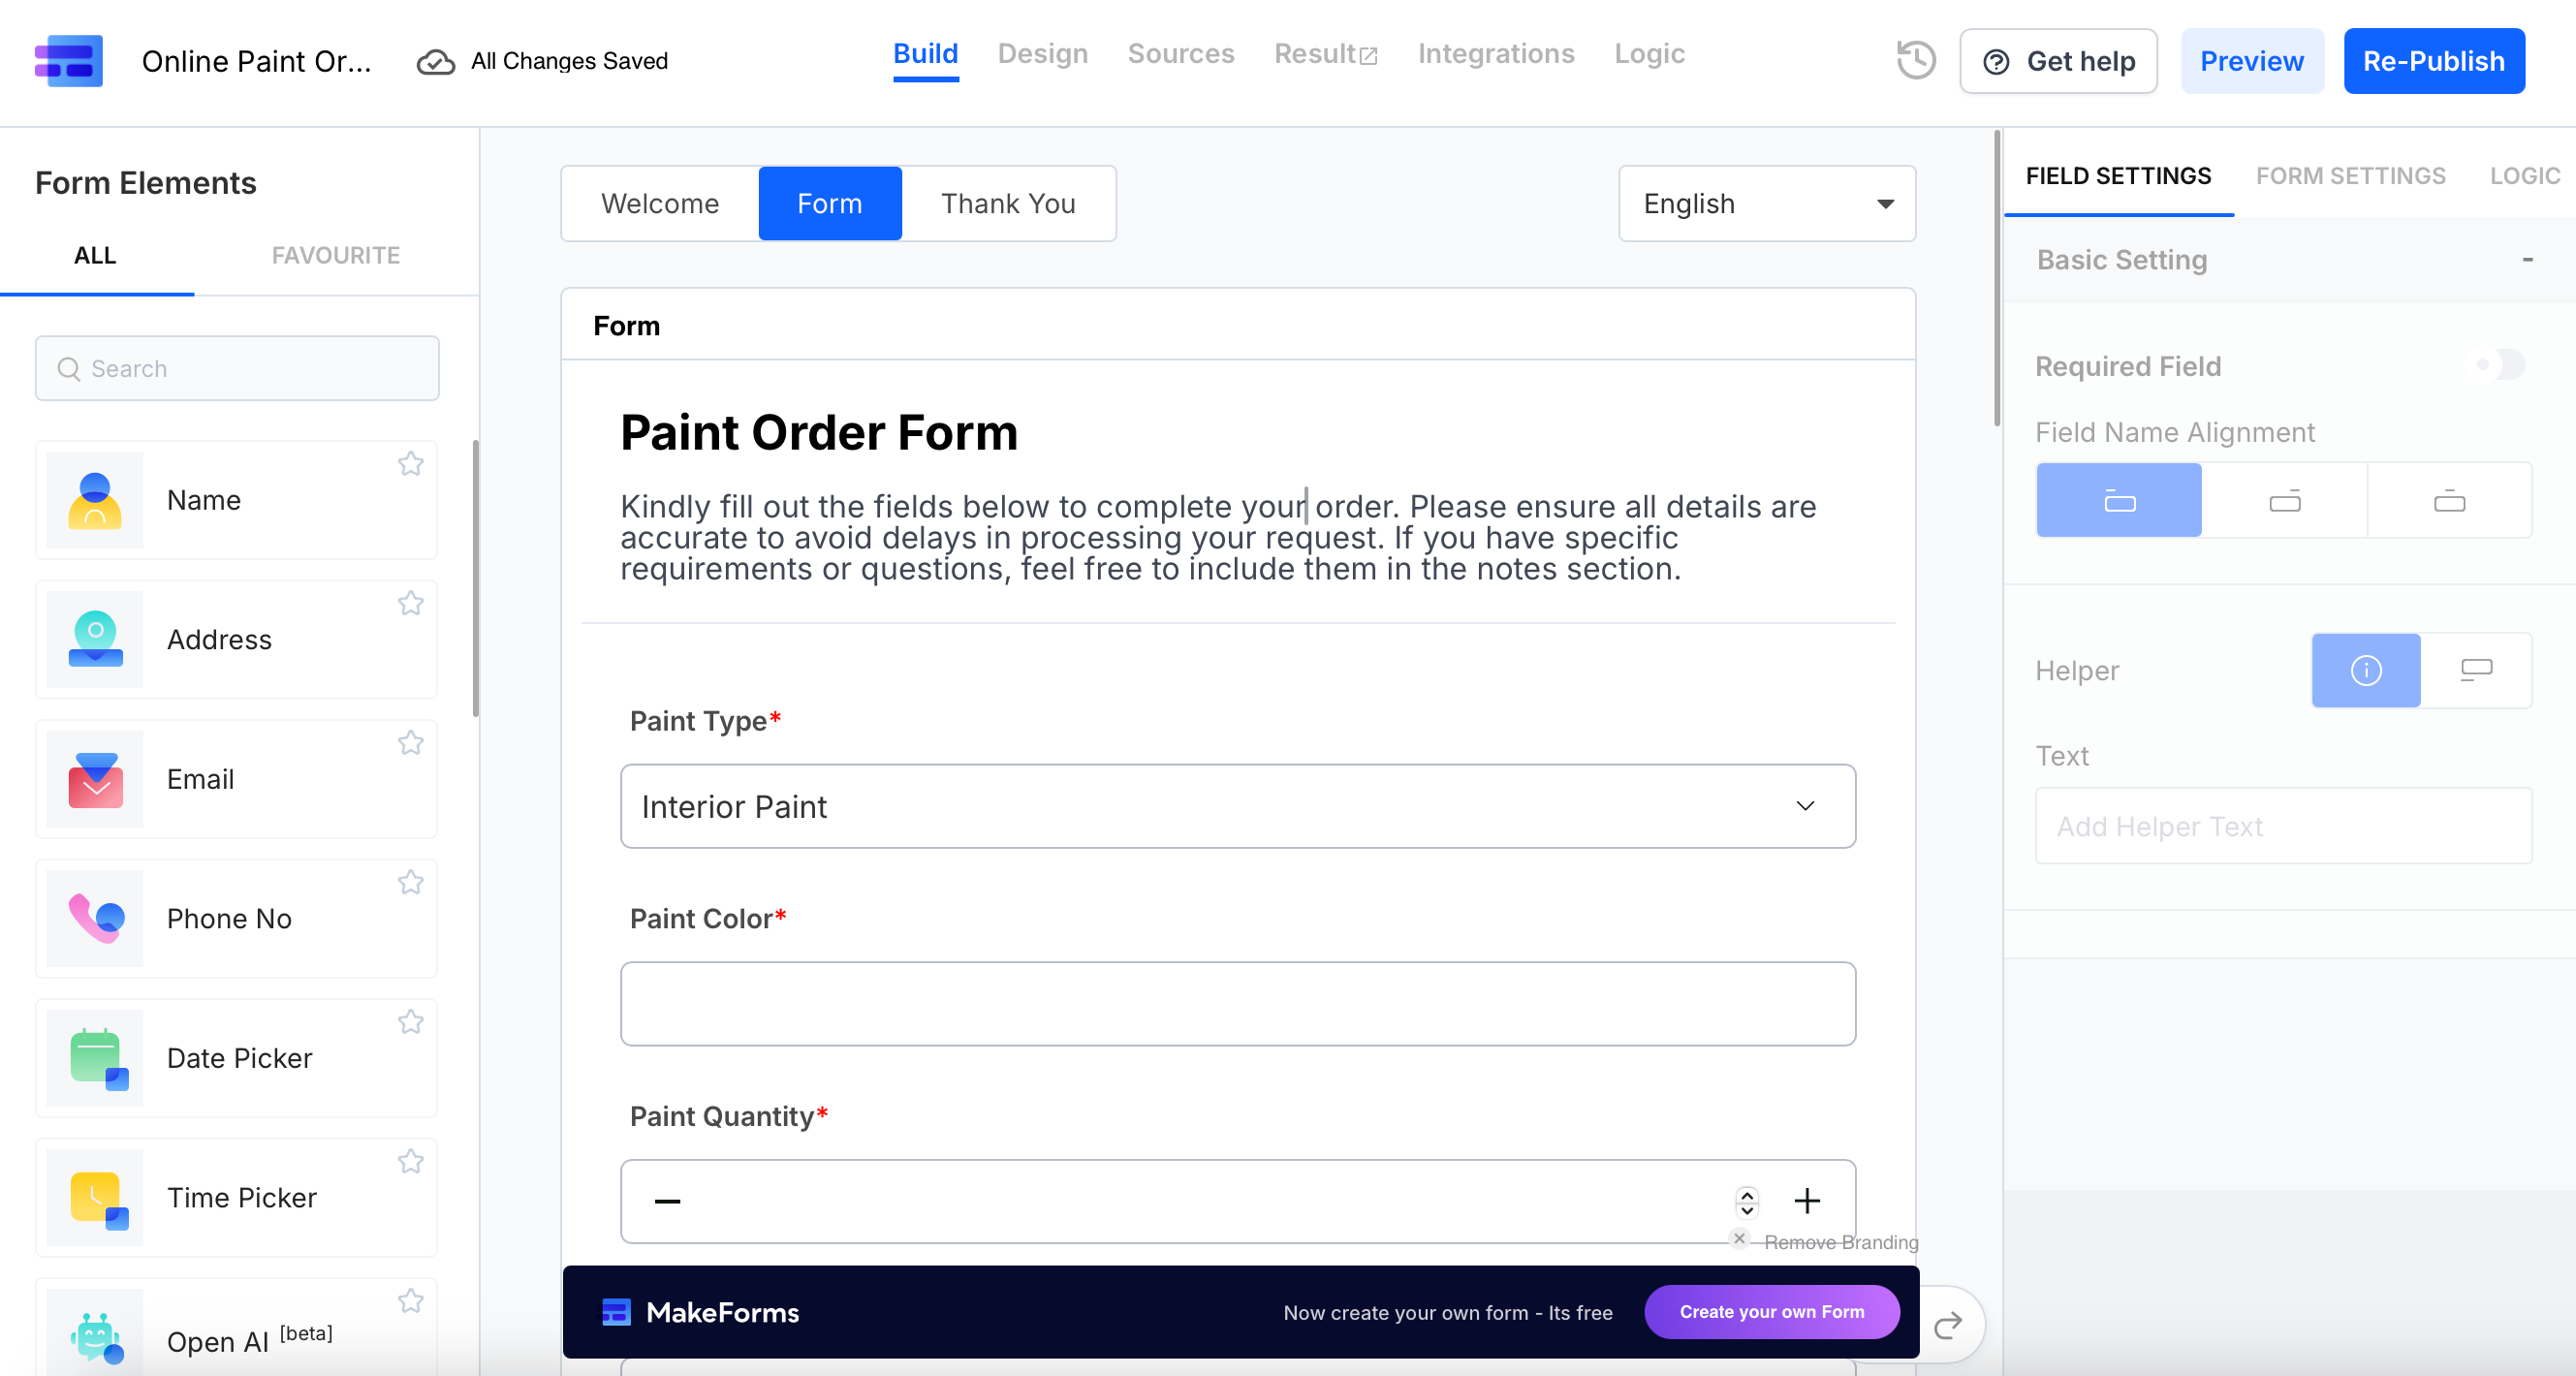
Task: Toggle the Required Field switch
Action: [2500, 365]
